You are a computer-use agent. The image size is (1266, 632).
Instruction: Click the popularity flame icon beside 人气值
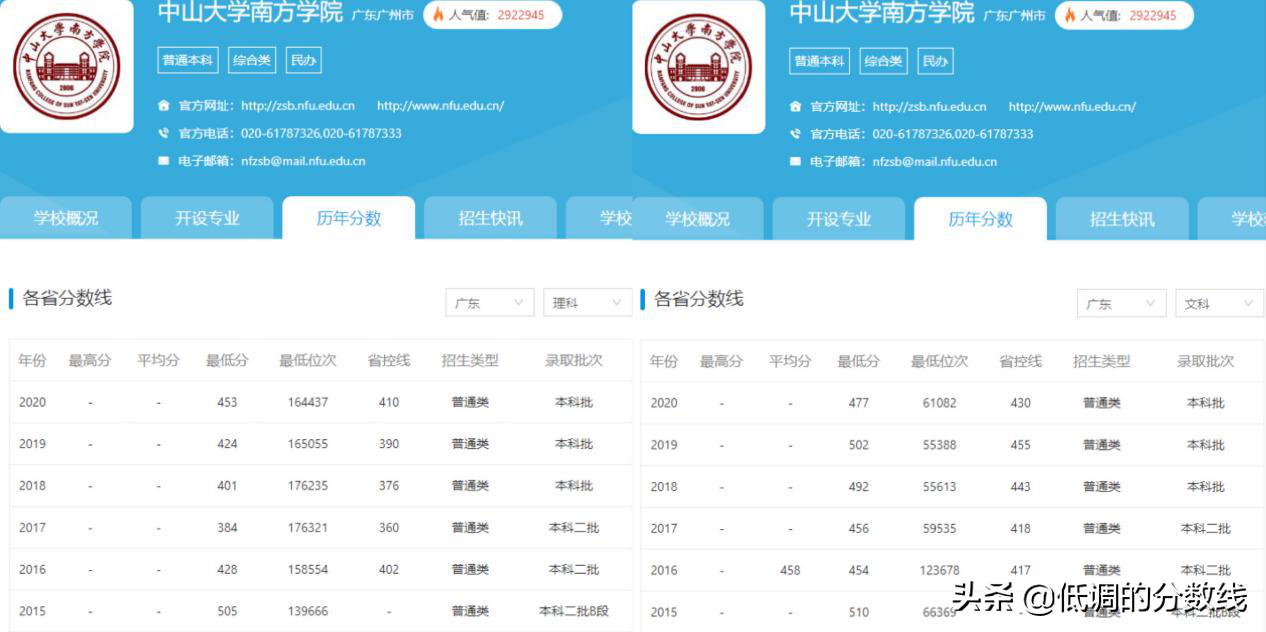pyautogui.click(x=439, y=16)
